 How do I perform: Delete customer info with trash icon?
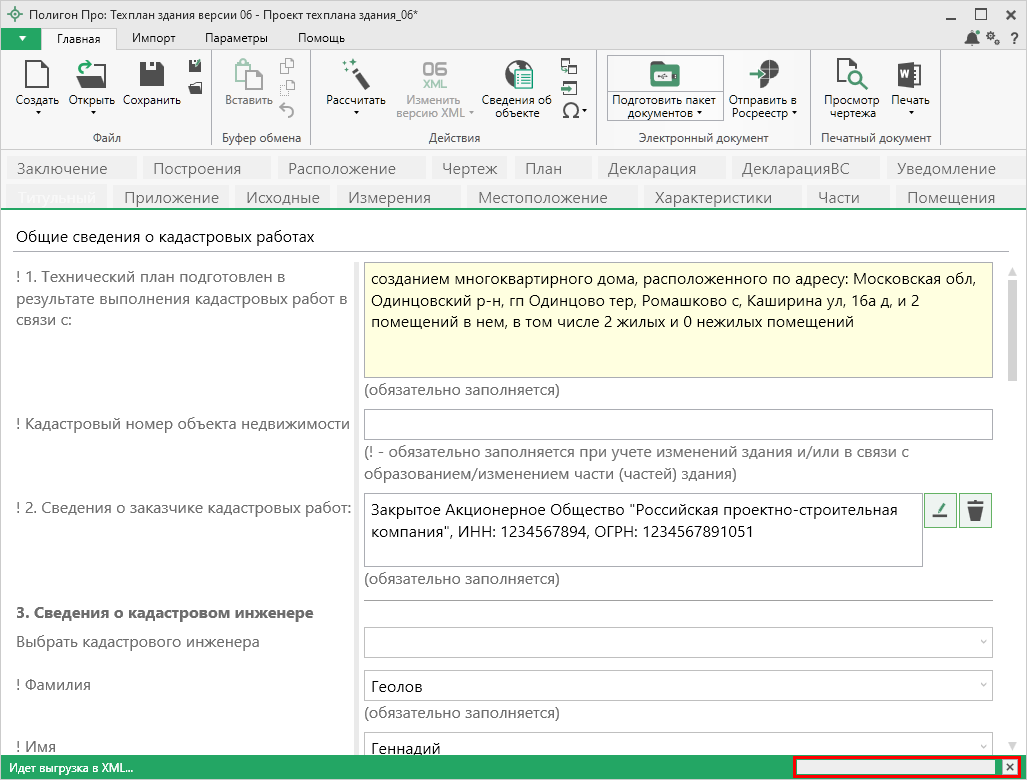(975, 511)
